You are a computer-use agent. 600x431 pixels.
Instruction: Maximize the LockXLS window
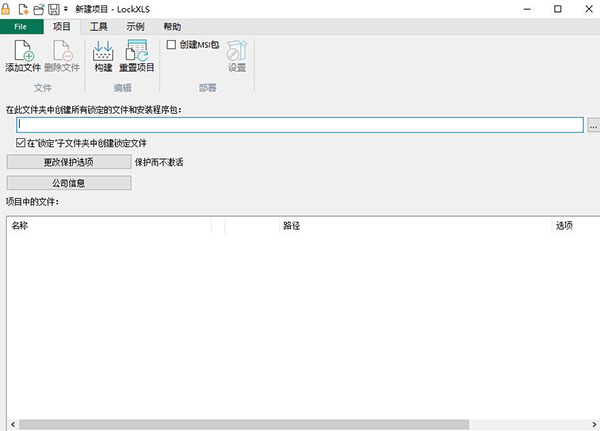click(558, 9)
